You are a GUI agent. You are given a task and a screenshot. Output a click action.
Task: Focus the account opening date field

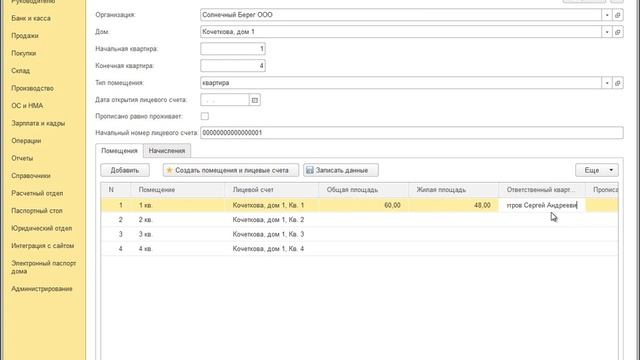click(x=225, y=100)
